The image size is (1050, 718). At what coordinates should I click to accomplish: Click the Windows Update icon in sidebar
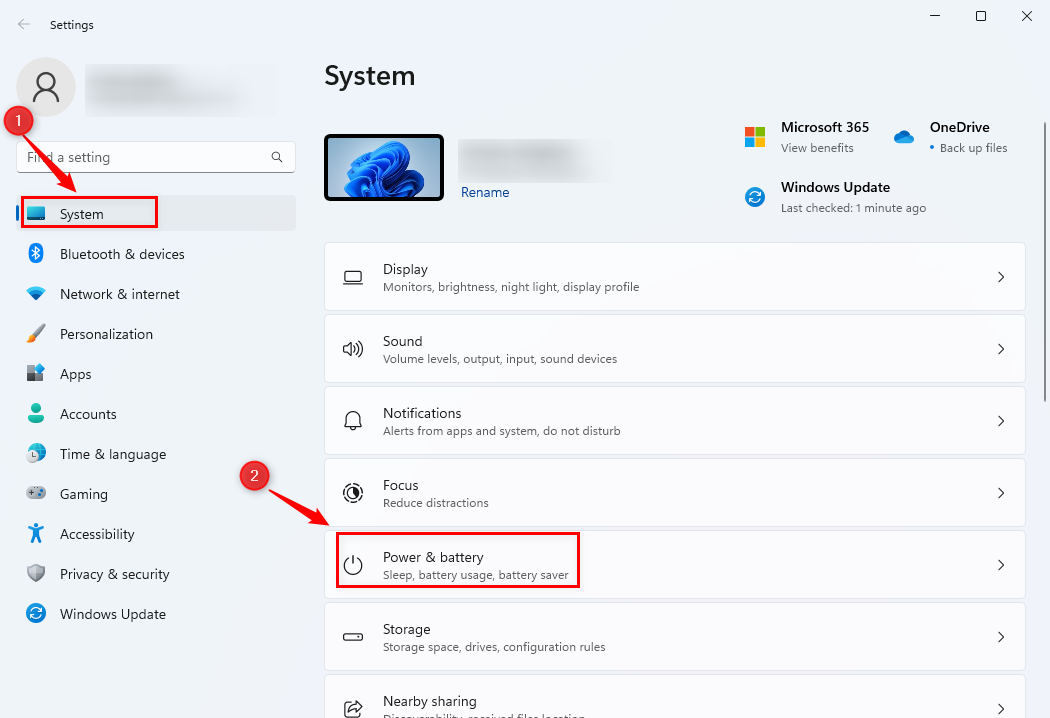click(36, 613)
